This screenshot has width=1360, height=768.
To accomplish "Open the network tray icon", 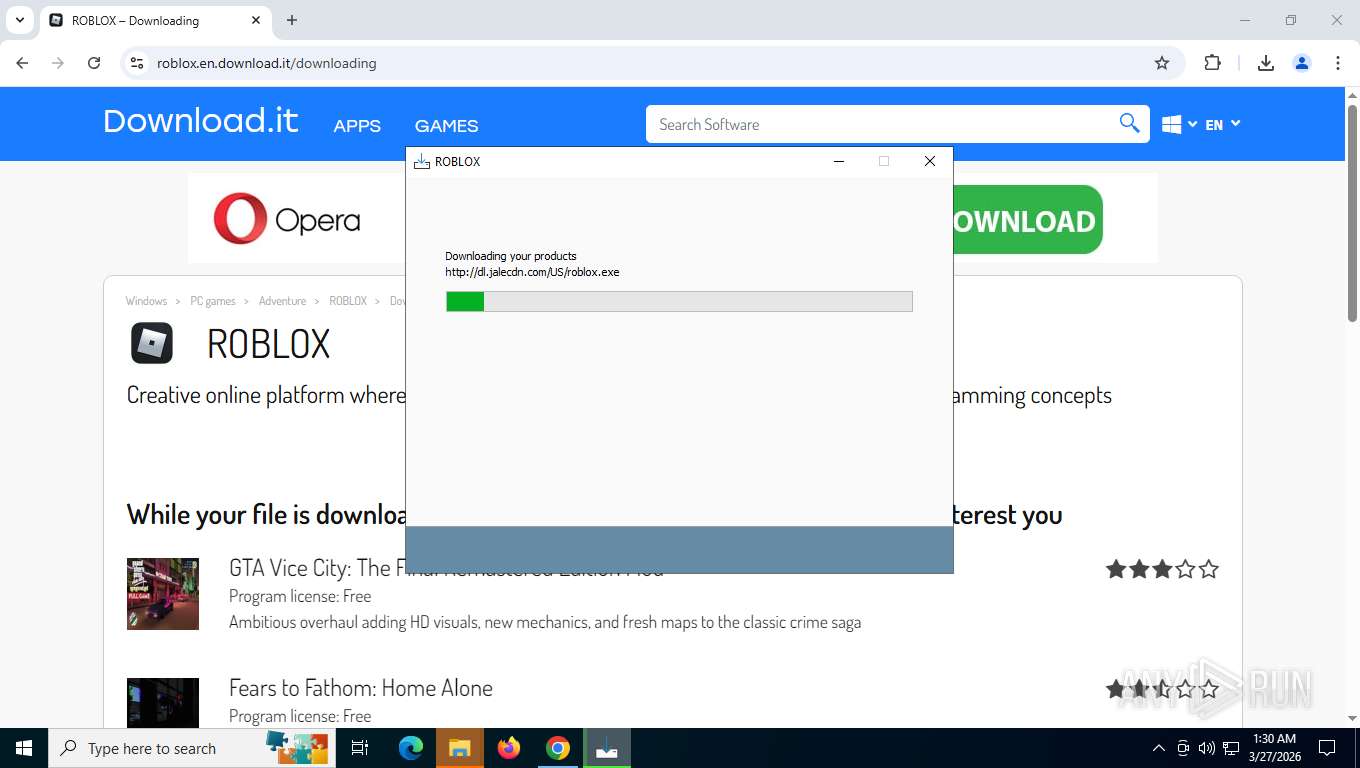I will tap(1231, 748).
